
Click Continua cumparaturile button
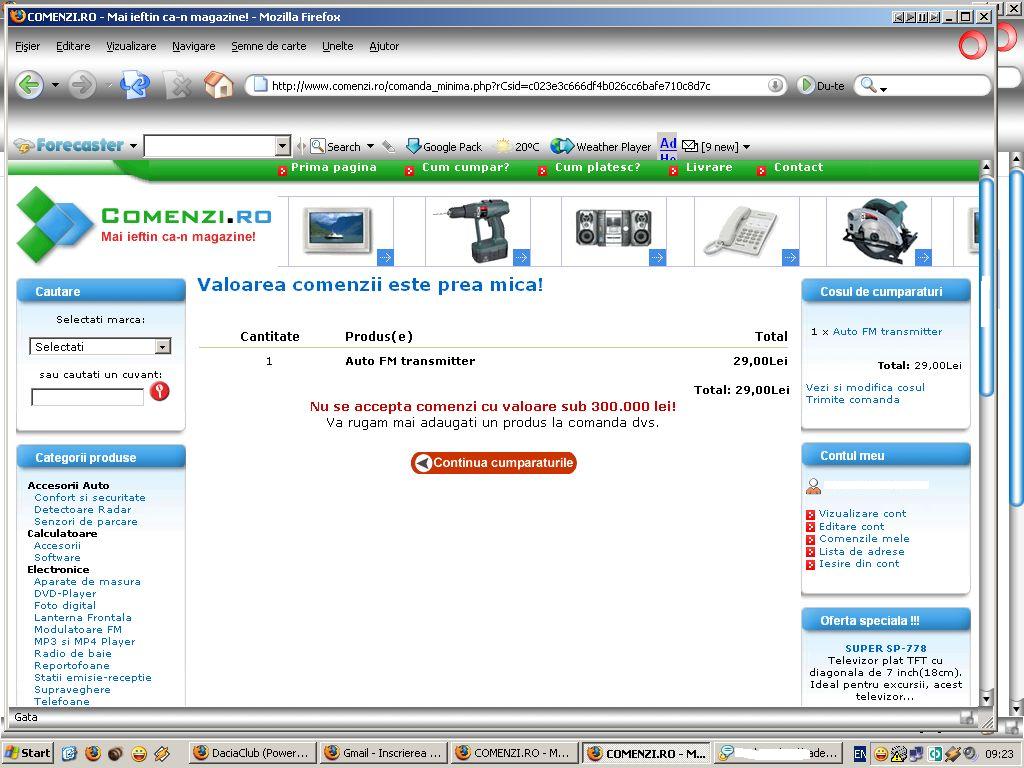tap(494, 463)
